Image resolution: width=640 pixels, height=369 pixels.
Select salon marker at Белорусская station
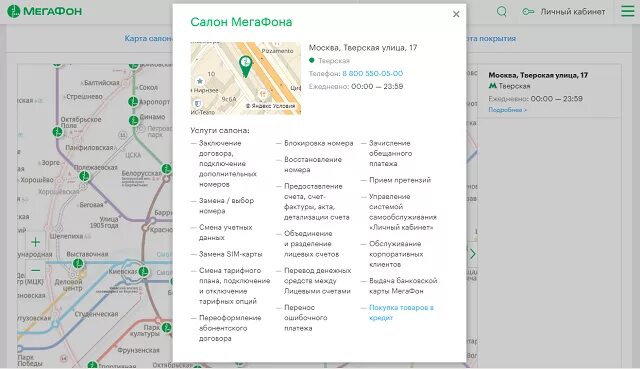[166, 168]
